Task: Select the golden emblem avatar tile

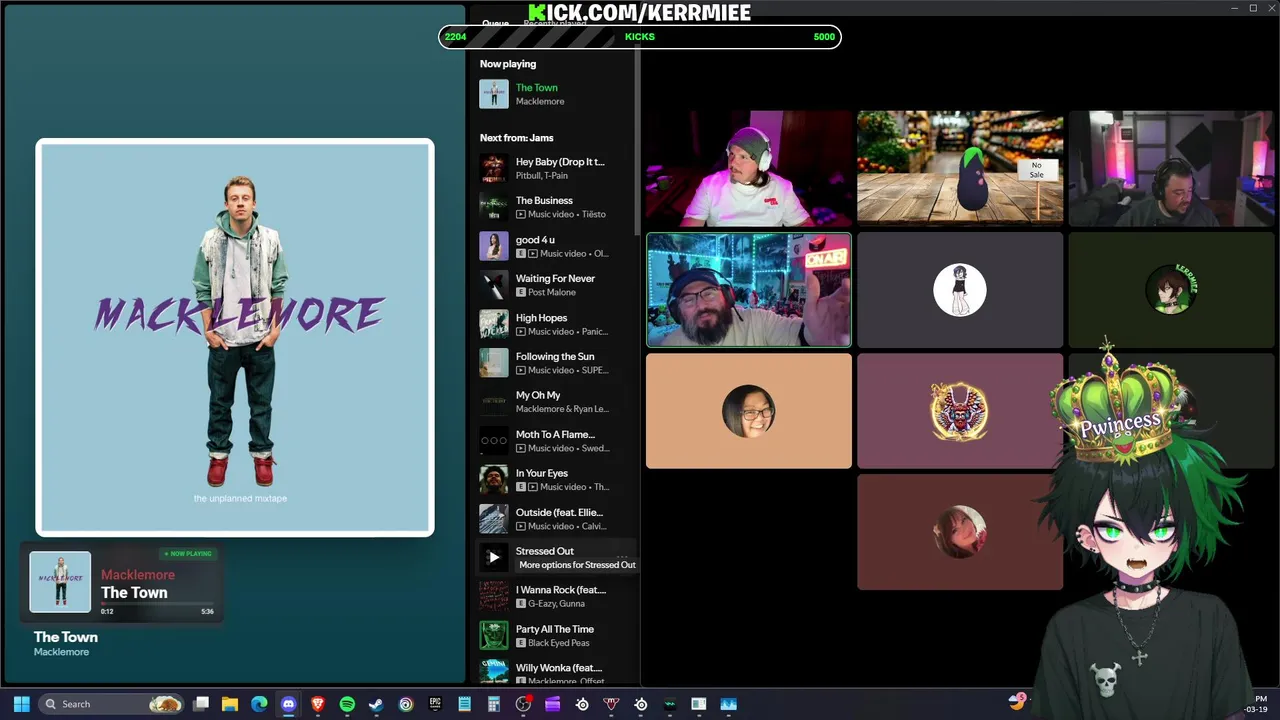Action: tap(960, 411)
